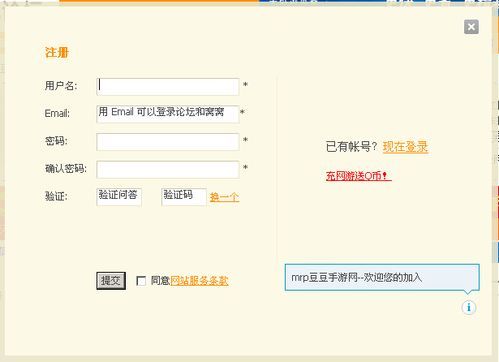Close the registration dialog with the X icon
Image resolution: width=499 pixels, height=362 pixels.
(x=471, y=27)
